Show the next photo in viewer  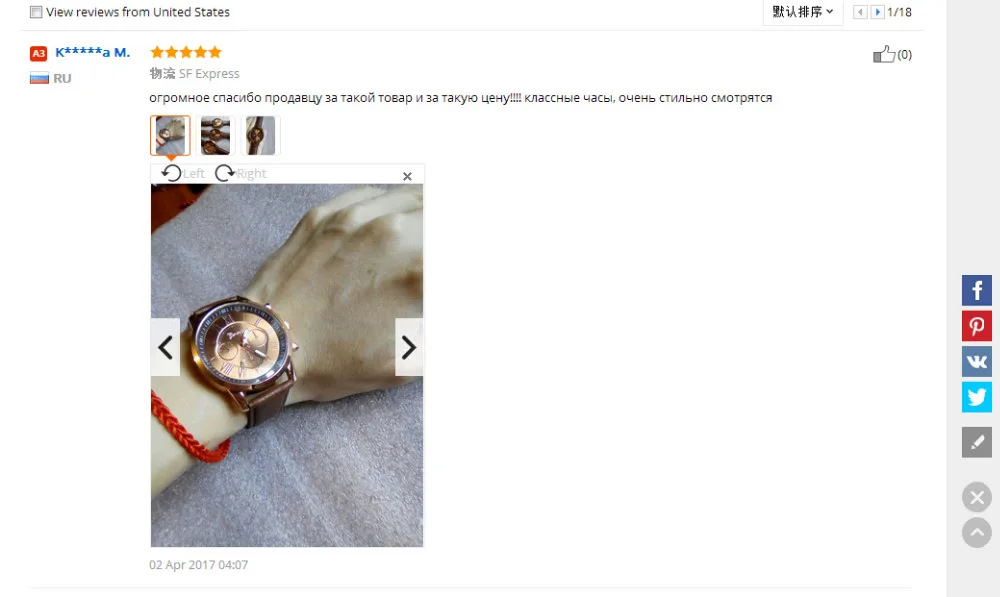point(409,347)
